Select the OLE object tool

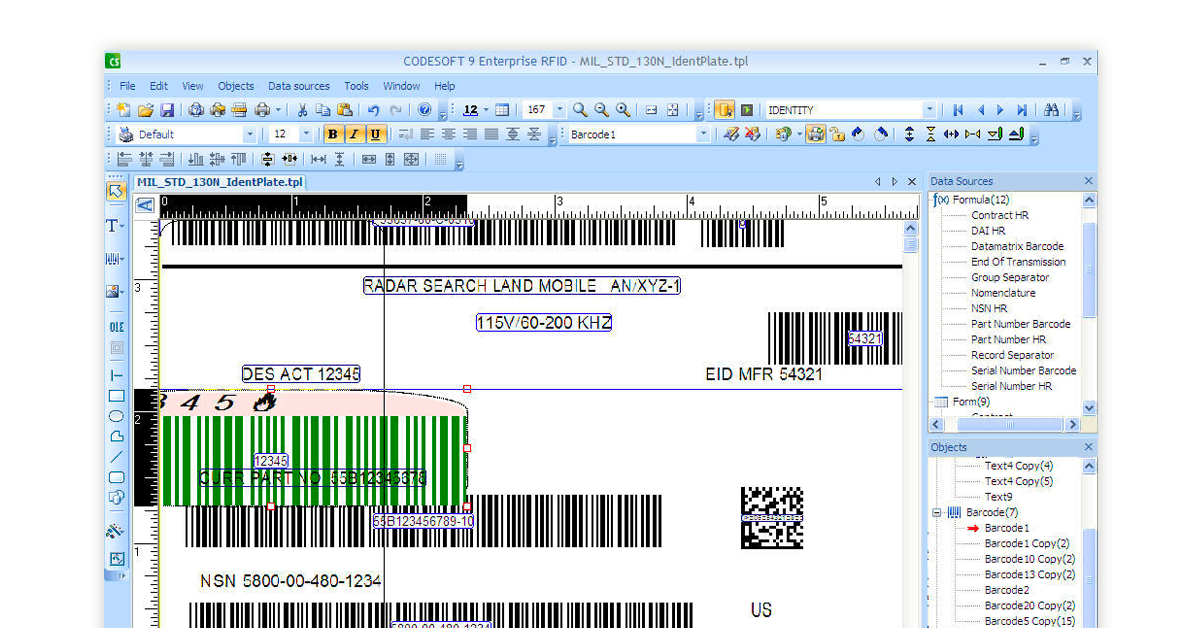coord(116,327)
